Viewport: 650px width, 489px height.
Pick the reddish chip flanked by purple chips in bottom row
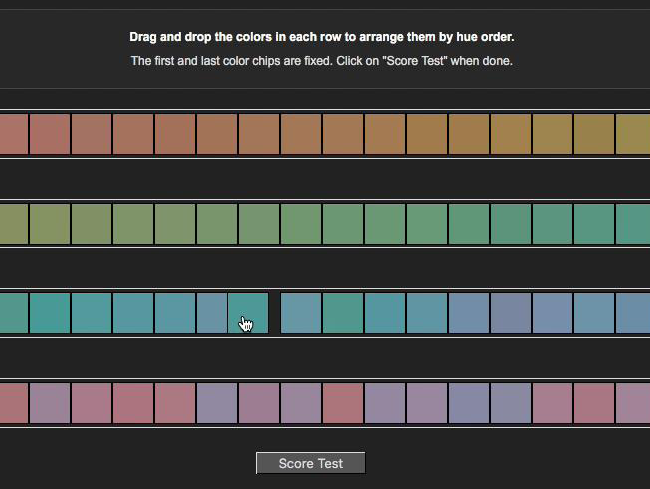(343, 403)
